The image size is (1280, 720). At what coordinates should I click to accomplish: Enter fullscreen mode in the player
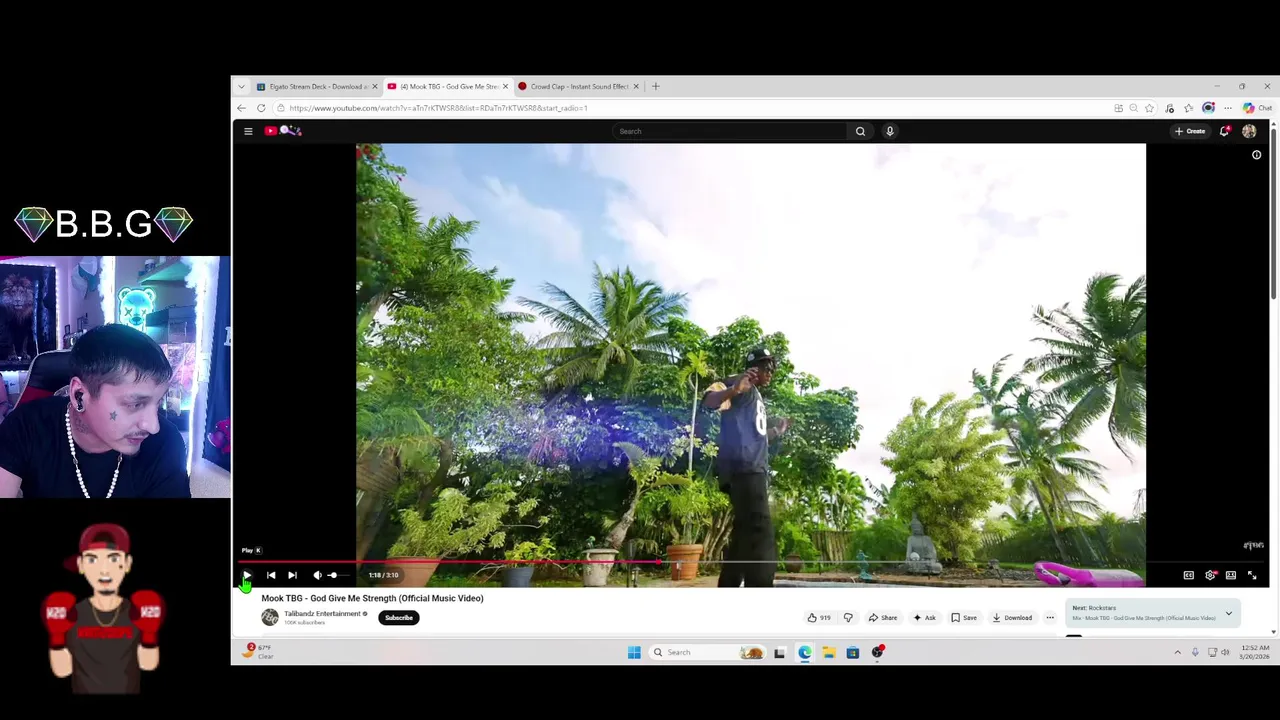[1252, 575]
